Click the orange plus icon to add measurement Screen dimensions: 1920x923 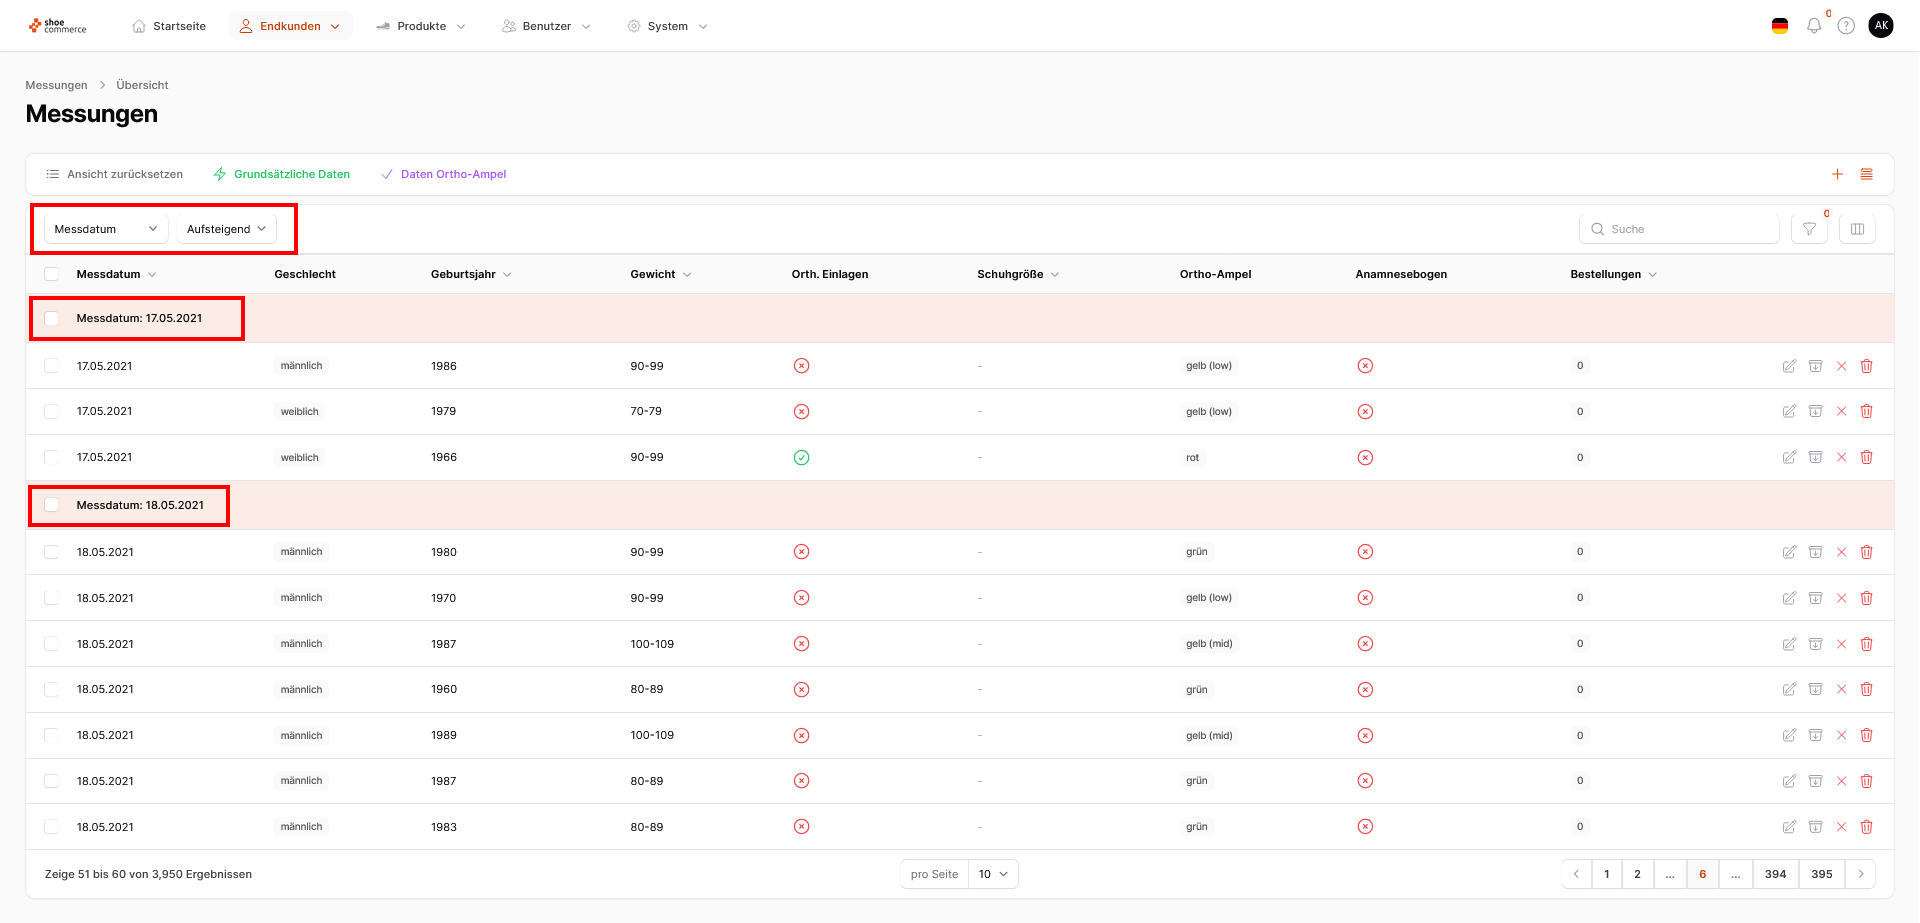1837,174
